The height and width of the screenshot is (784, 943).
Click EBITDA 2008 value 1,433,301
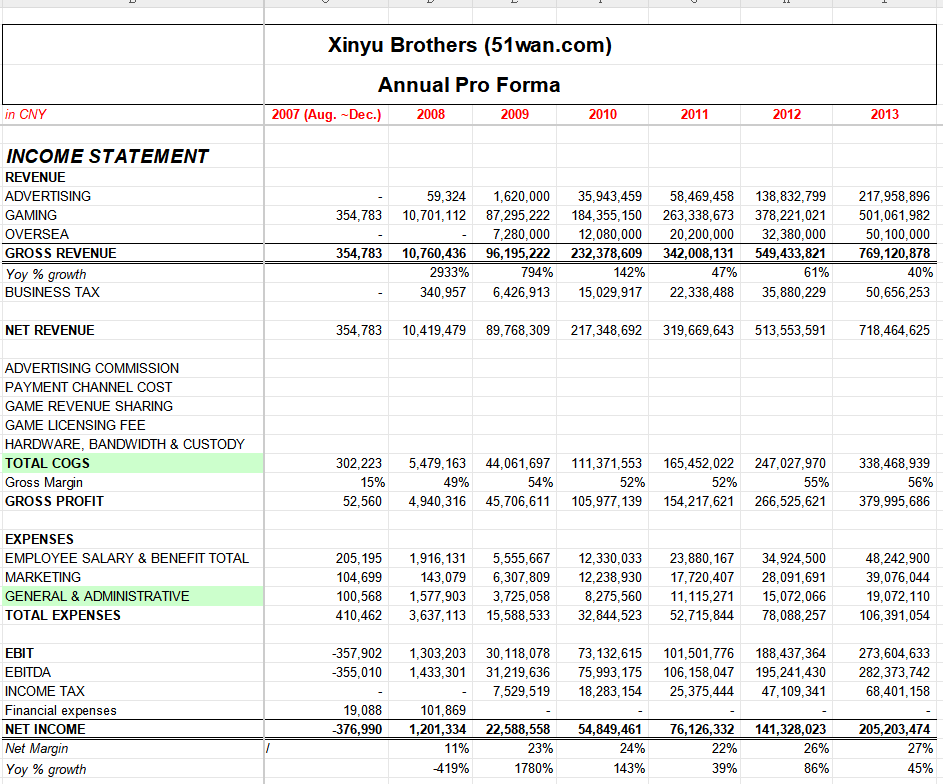[438, 672]
